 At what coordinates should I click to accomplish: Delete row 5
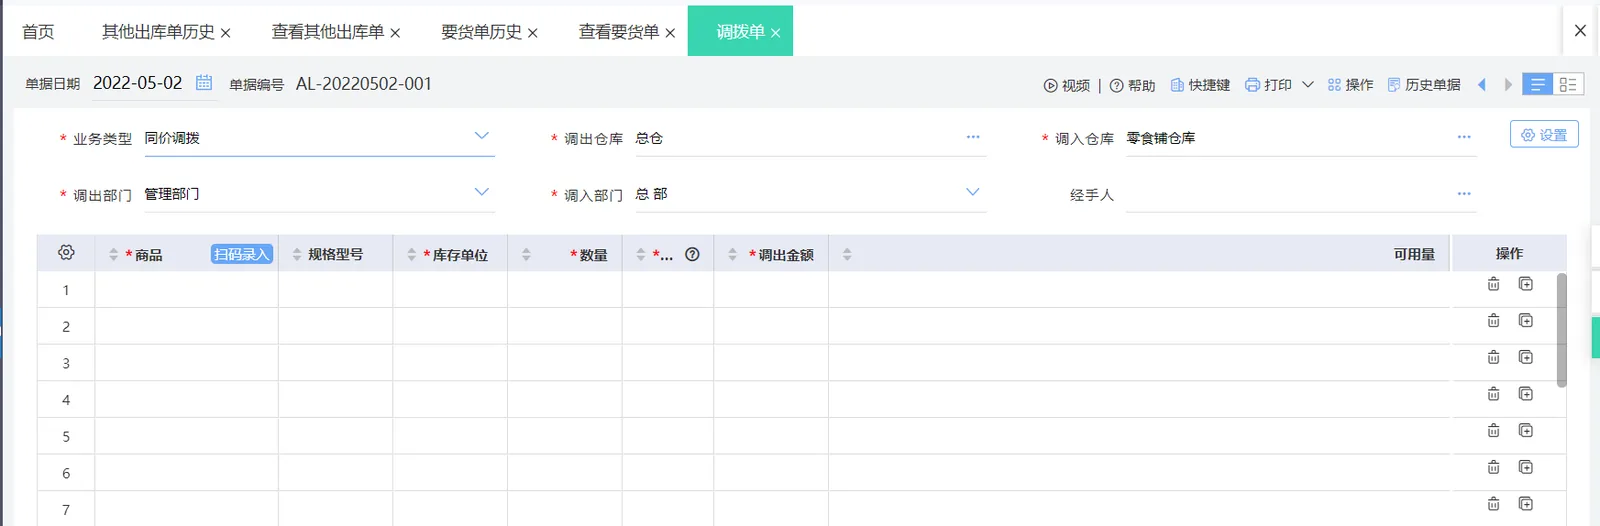(1493, 431)
